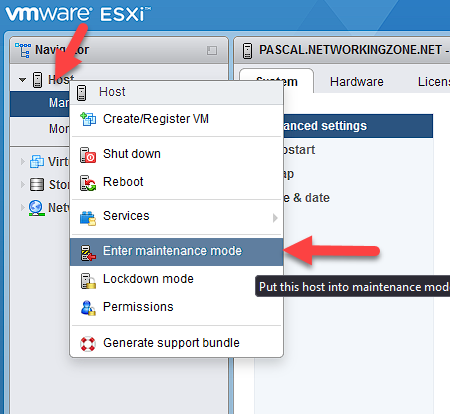Image resolution: width=450 pixels, height=414 pixels.
Task: Click the maintenance mode icon
Action: point(88,252)
